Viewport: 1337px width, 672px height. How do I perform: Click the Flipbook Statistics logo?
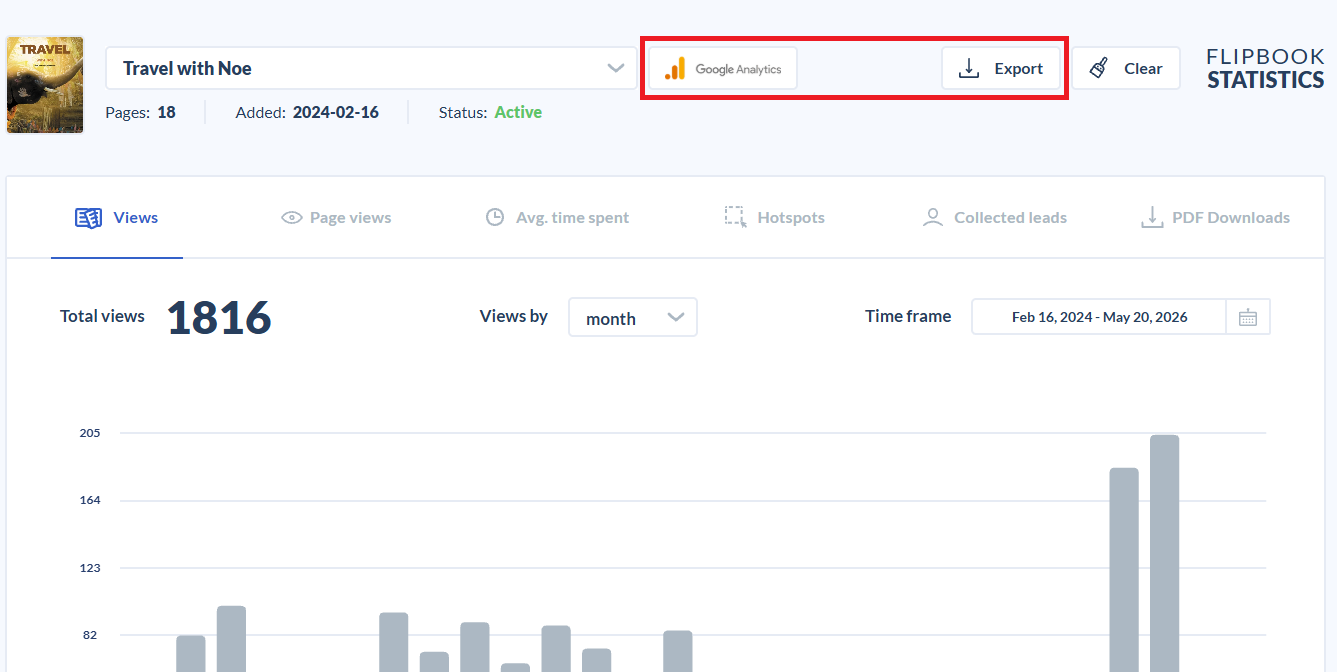point(1265,69)
